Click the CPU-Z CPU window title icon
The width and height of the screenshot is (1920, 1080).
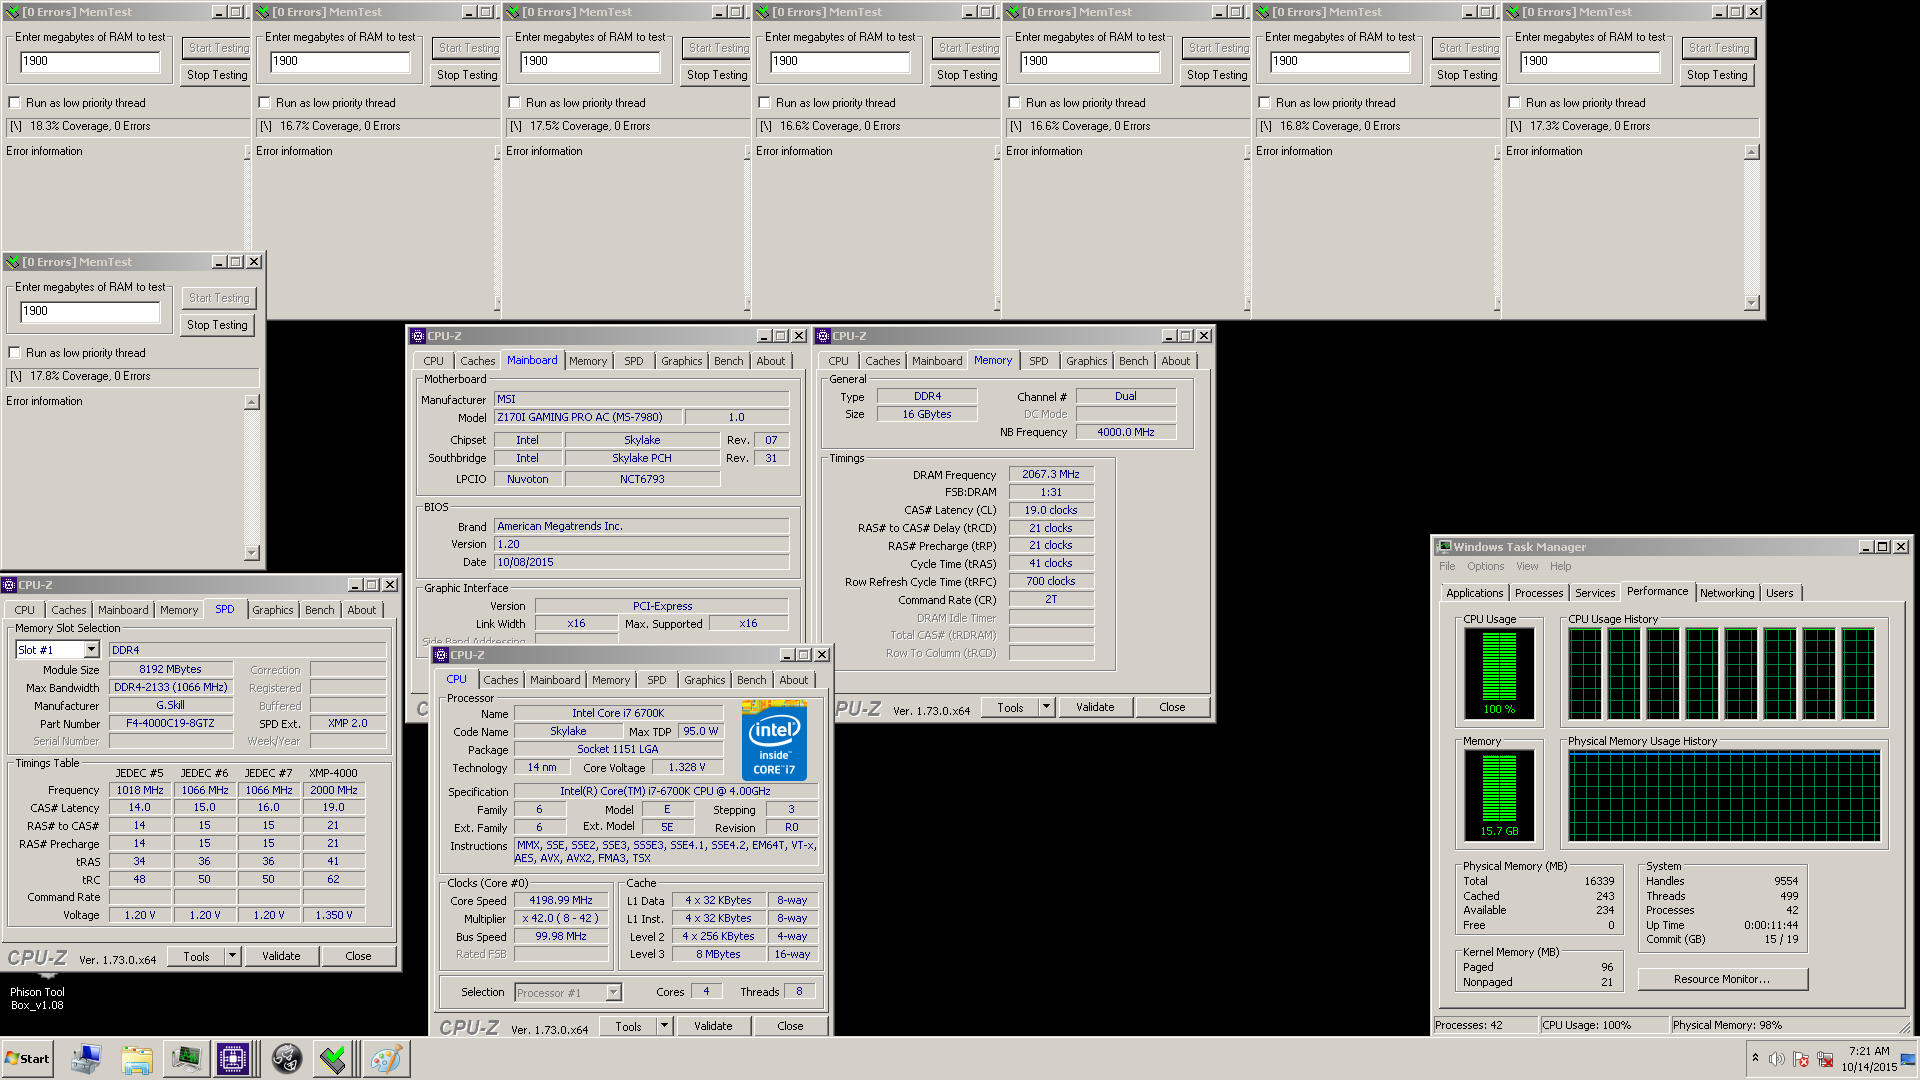coord(441,655)
